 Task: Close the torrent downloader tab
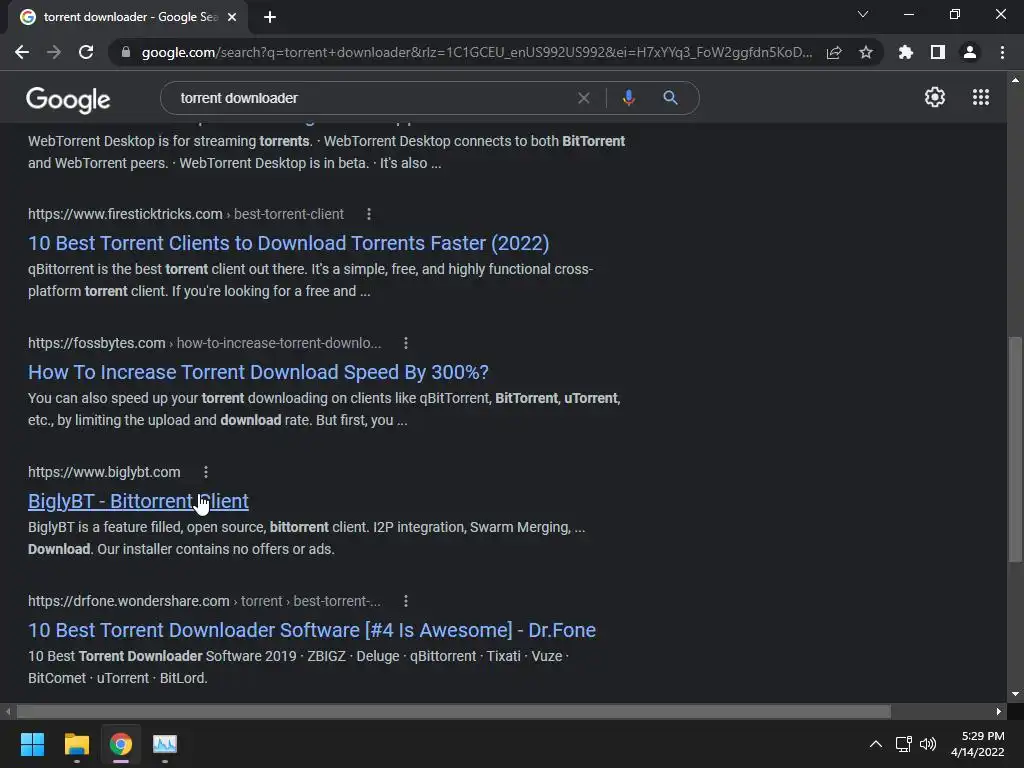(x=232, y=17)
